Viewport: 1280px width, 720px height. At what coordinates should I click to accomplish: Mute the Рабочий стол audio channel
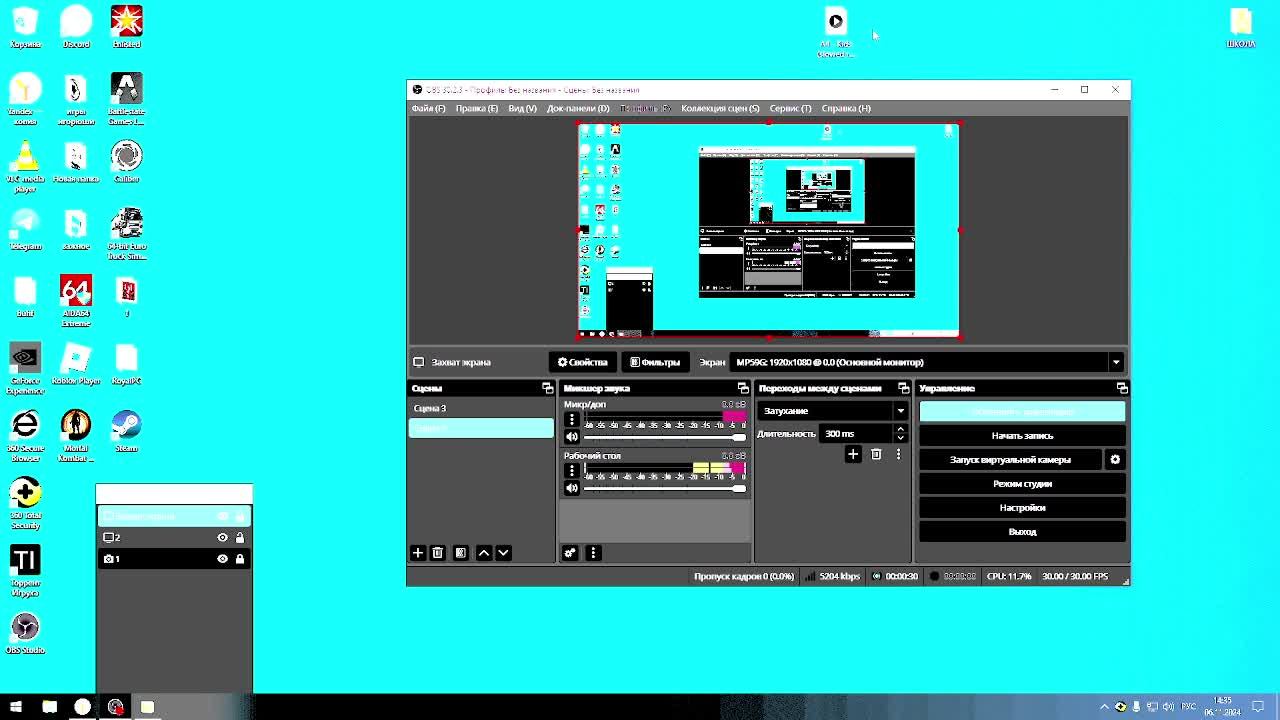click(x=572, y=488)
